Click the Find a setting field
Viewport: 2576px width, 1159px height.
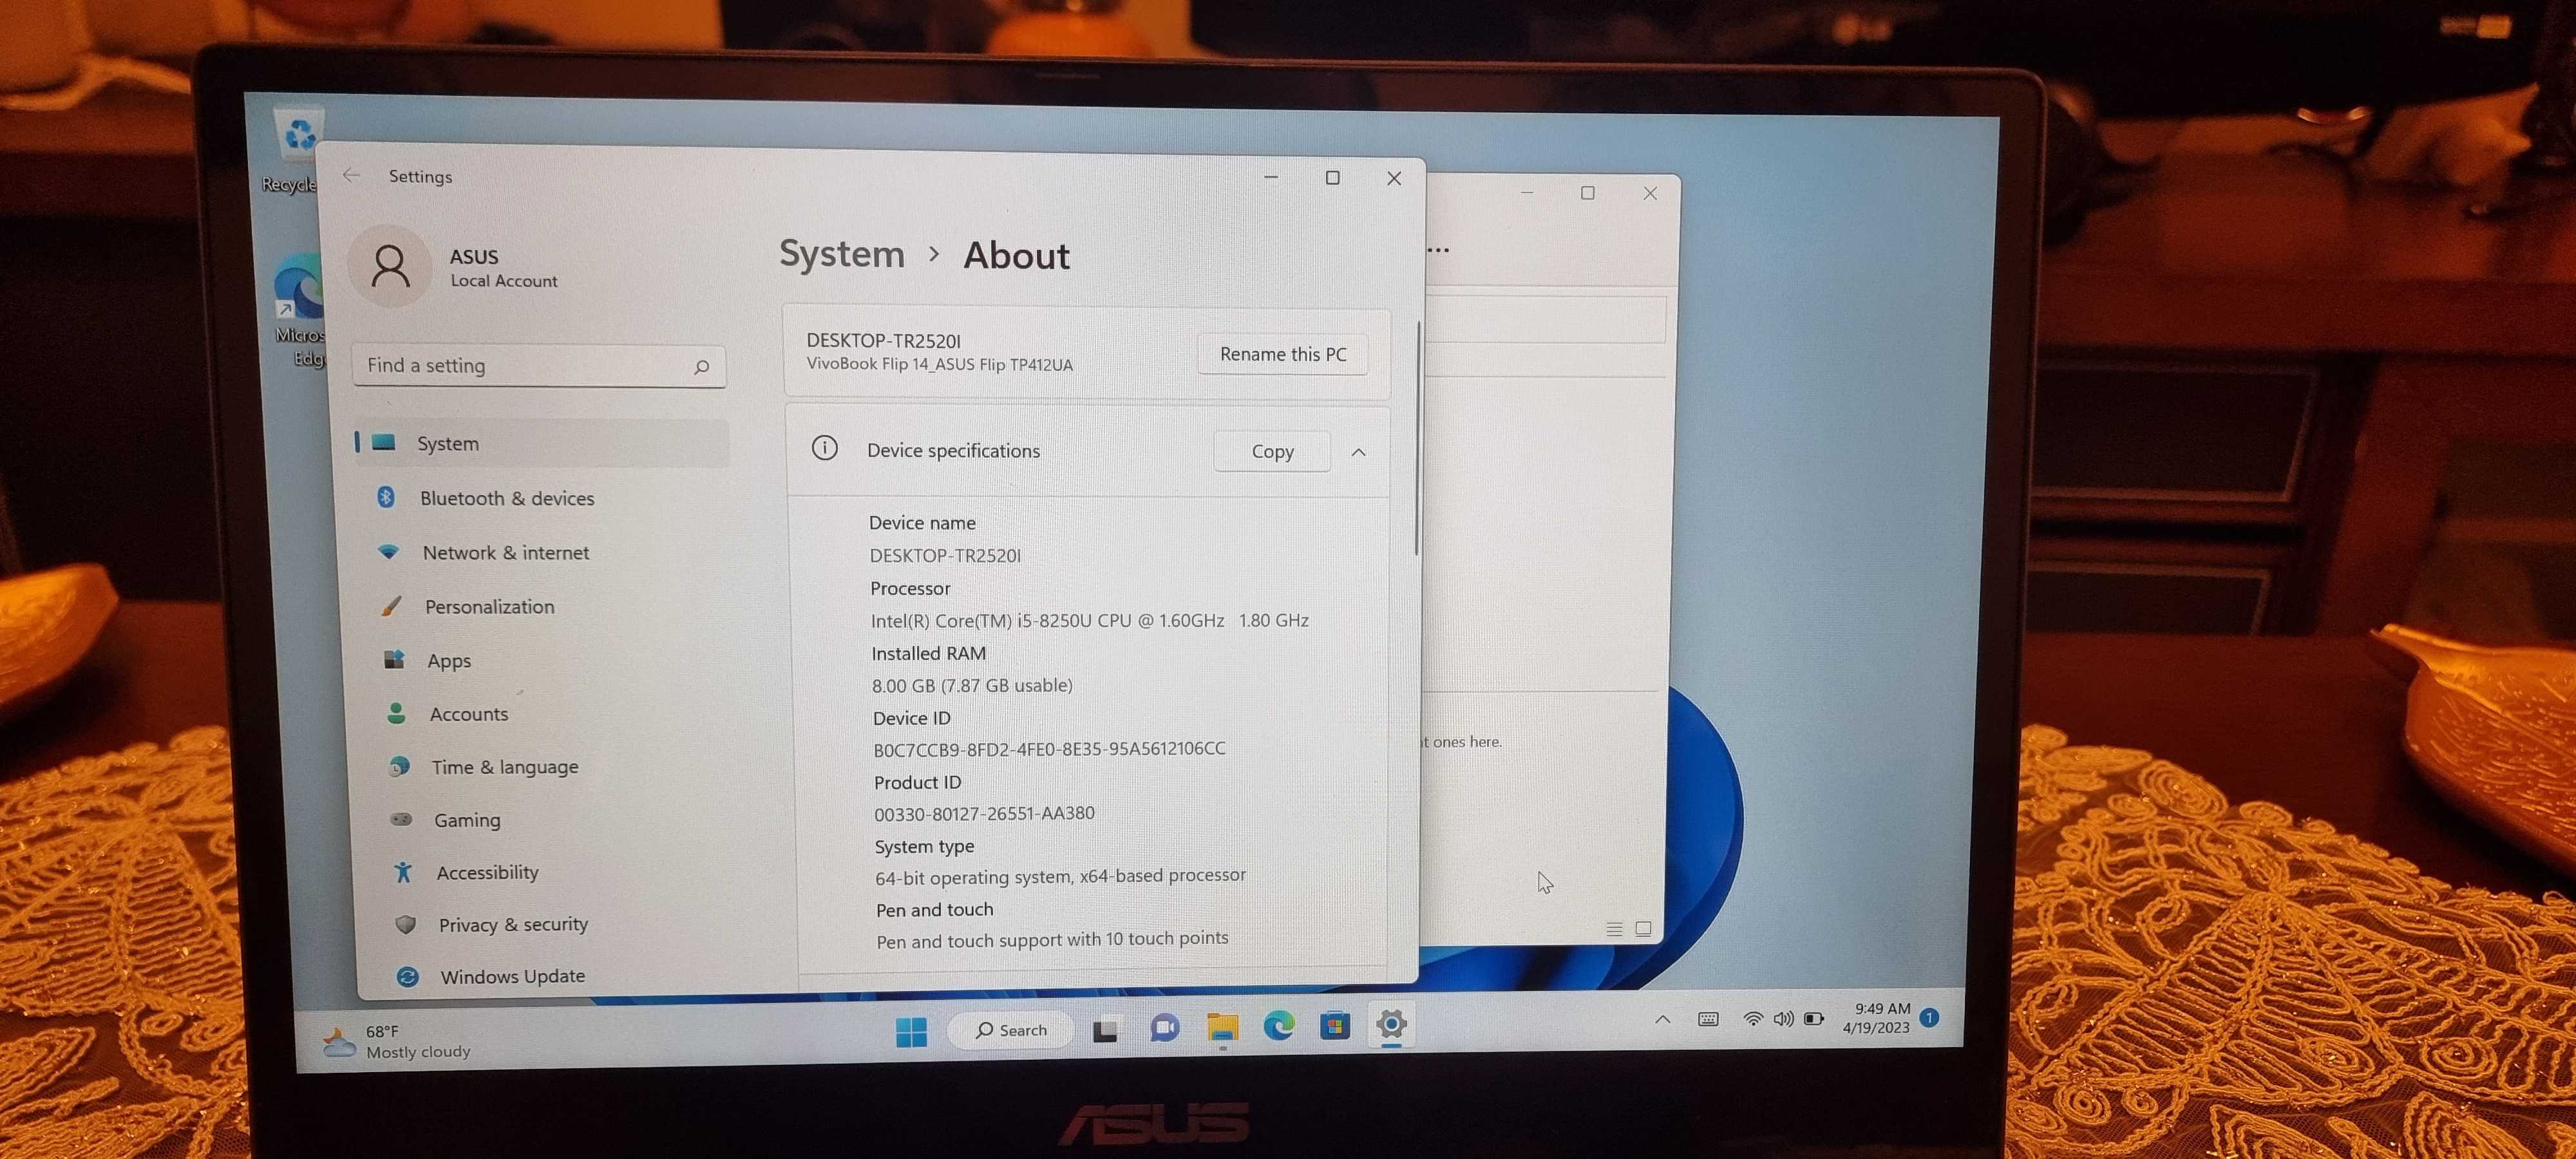click(x=525, y=366)
